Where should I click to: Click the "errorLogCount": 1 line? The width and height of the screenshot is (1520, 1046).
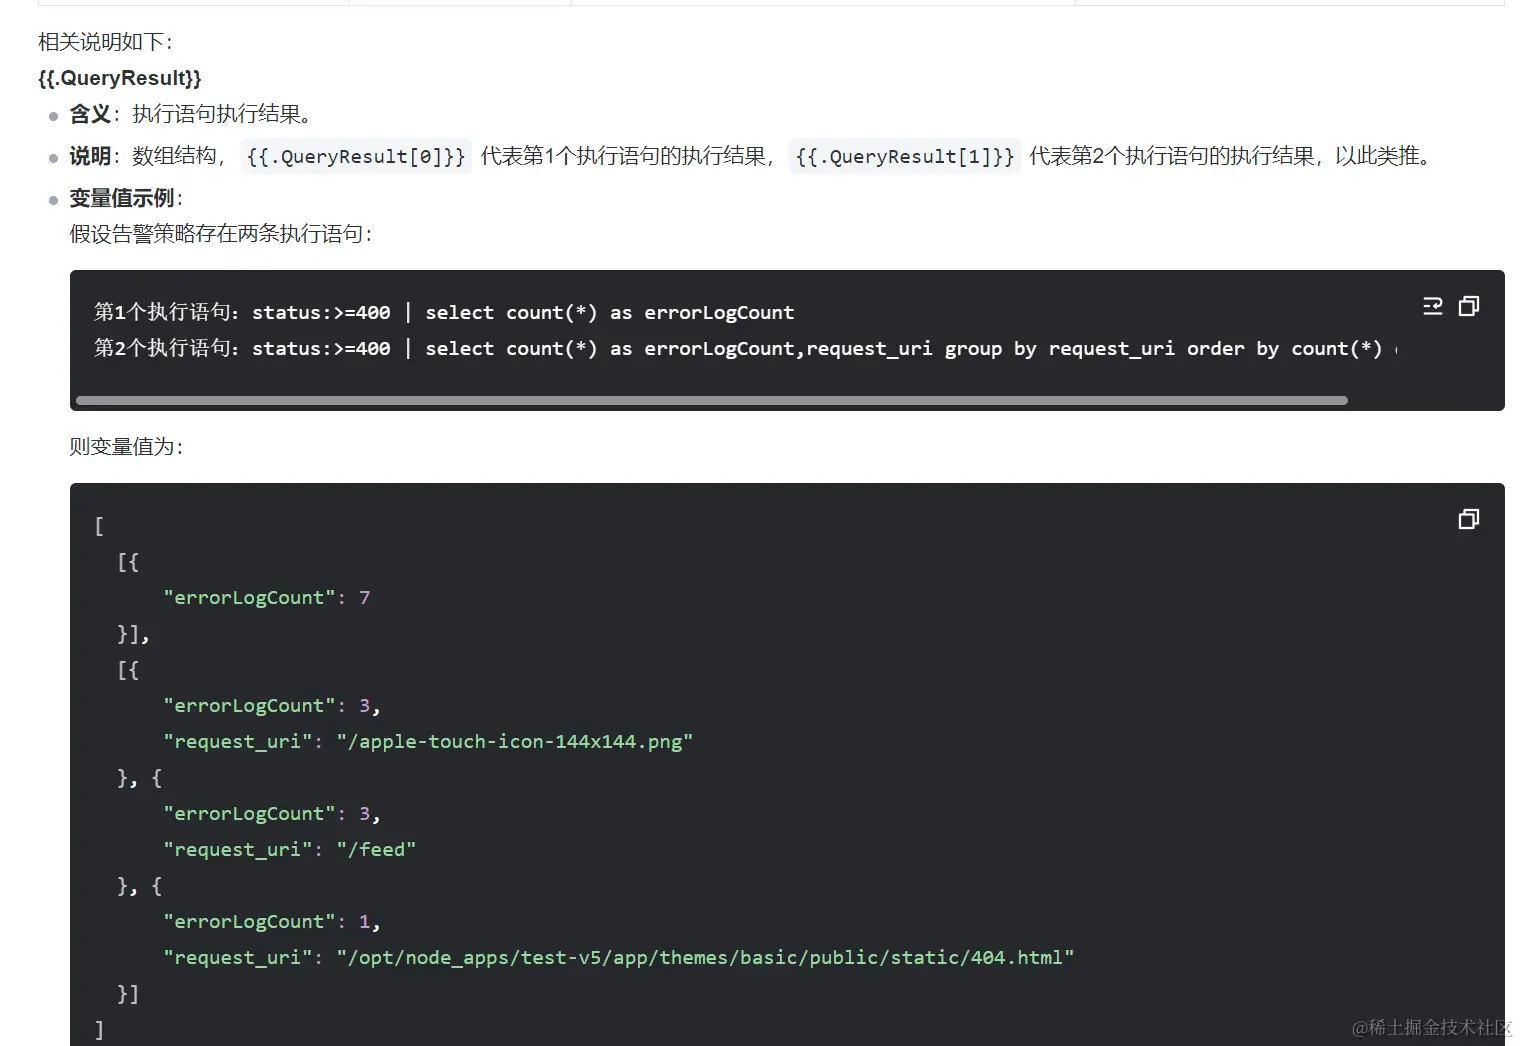point(272,922)
